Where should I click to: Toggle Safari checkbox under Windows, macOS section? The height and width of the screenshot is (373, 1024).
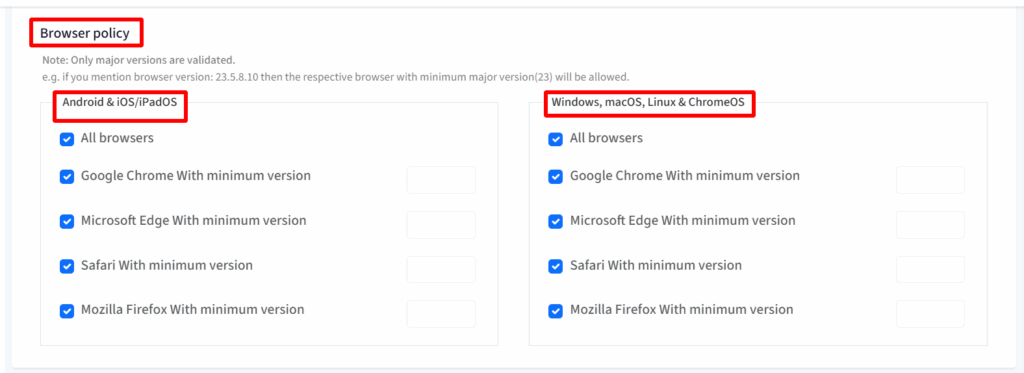point(556,267)
